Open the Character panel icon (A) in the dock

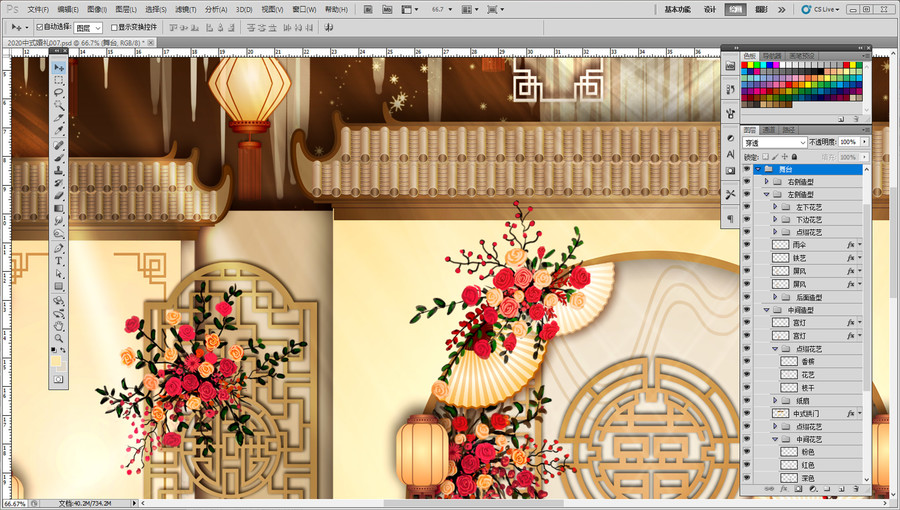730,154
